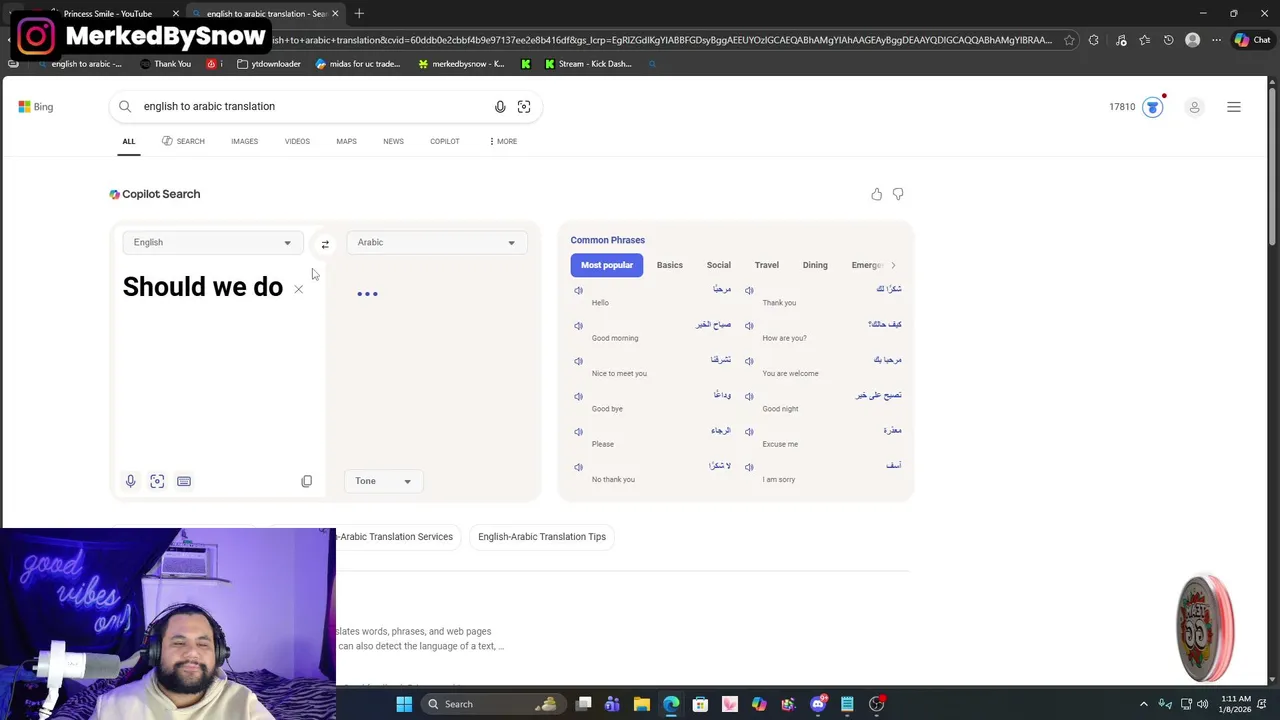
Task: Open 'midas for uc trade...' bookmark
Action: pos(357,64)
